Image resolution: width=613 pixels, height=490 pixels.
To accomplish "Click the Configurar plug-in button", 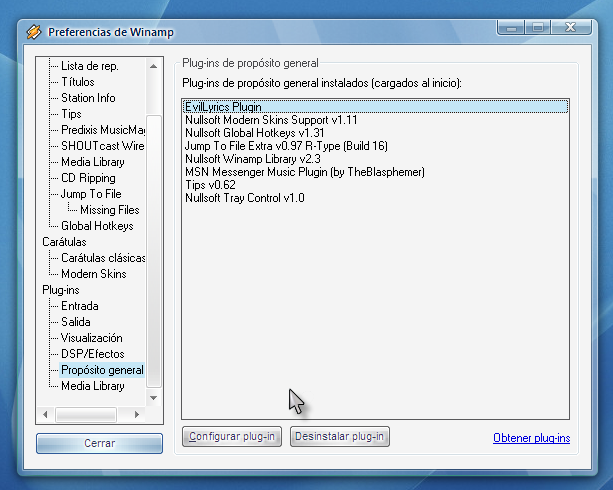I will (x=232, y=436).
